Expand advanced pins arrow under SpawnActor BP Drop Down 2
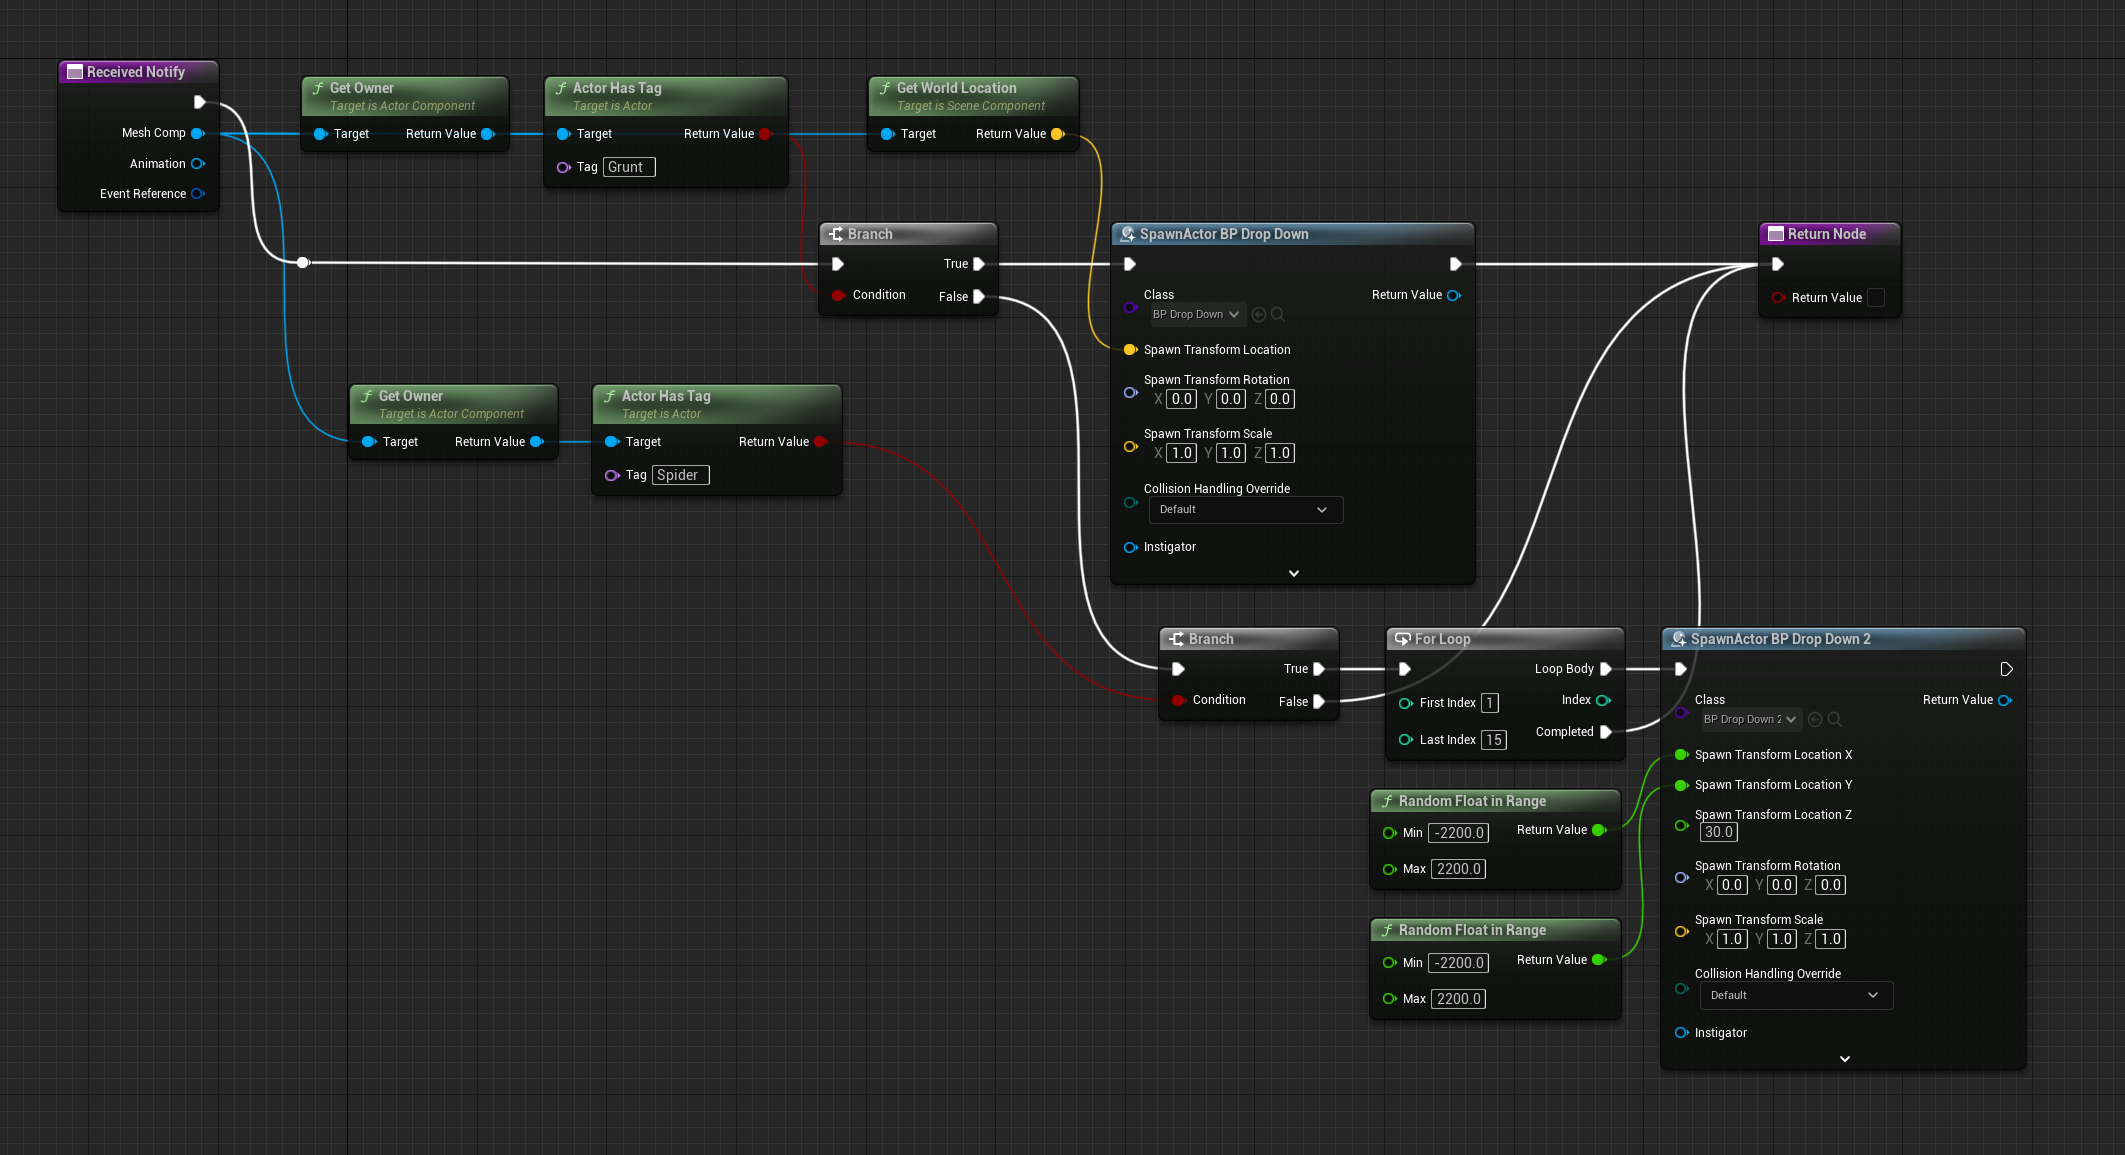2125x1155 pixels. (x=1844, y=1058)
